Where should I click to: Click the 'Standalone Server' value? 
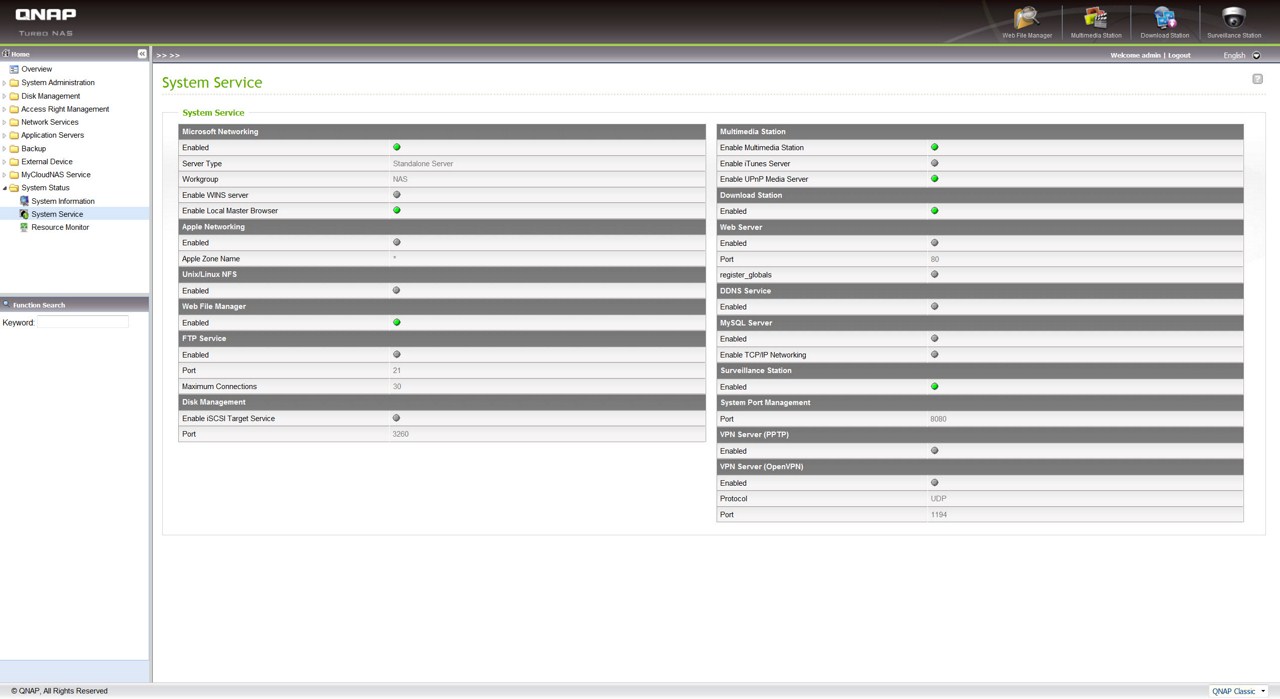pos(423,163)
